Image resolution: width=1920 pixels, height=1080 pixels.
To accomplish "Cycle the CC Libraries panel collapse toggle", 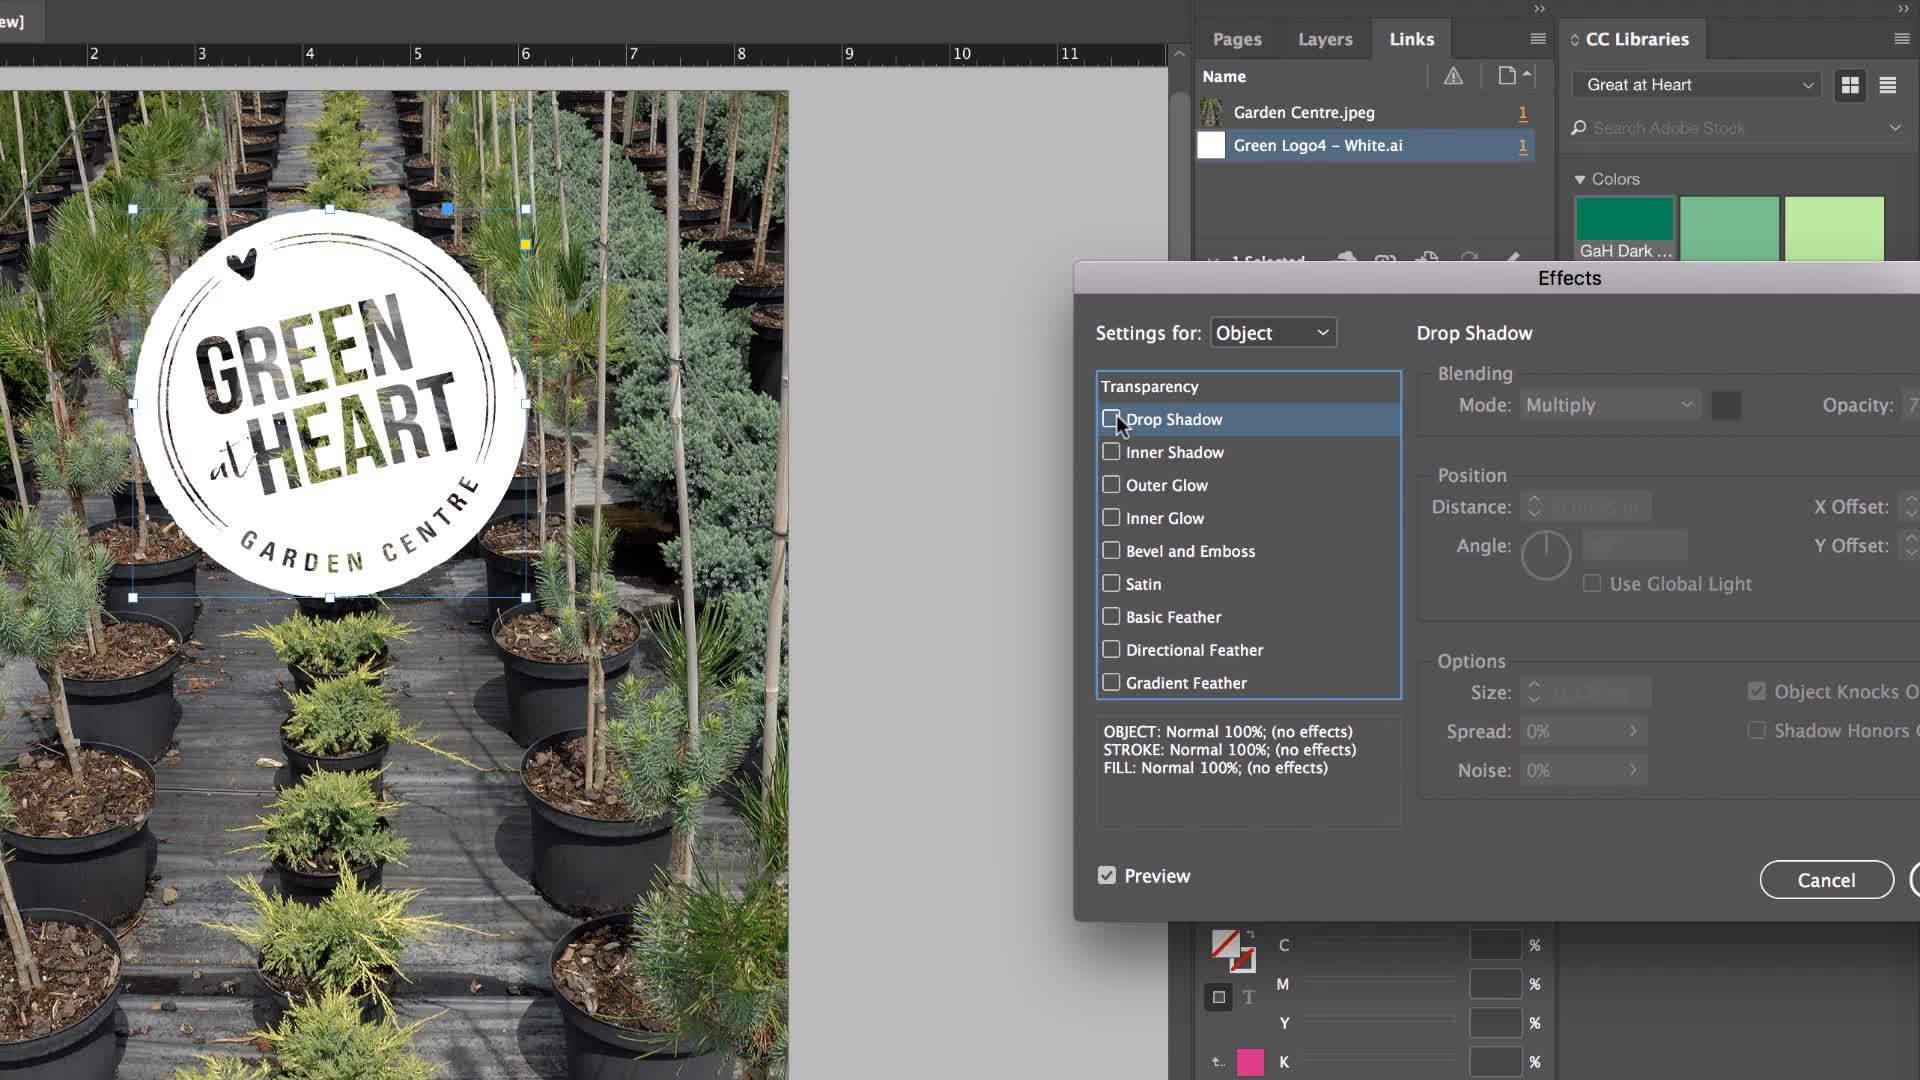I will [1574, 39].
